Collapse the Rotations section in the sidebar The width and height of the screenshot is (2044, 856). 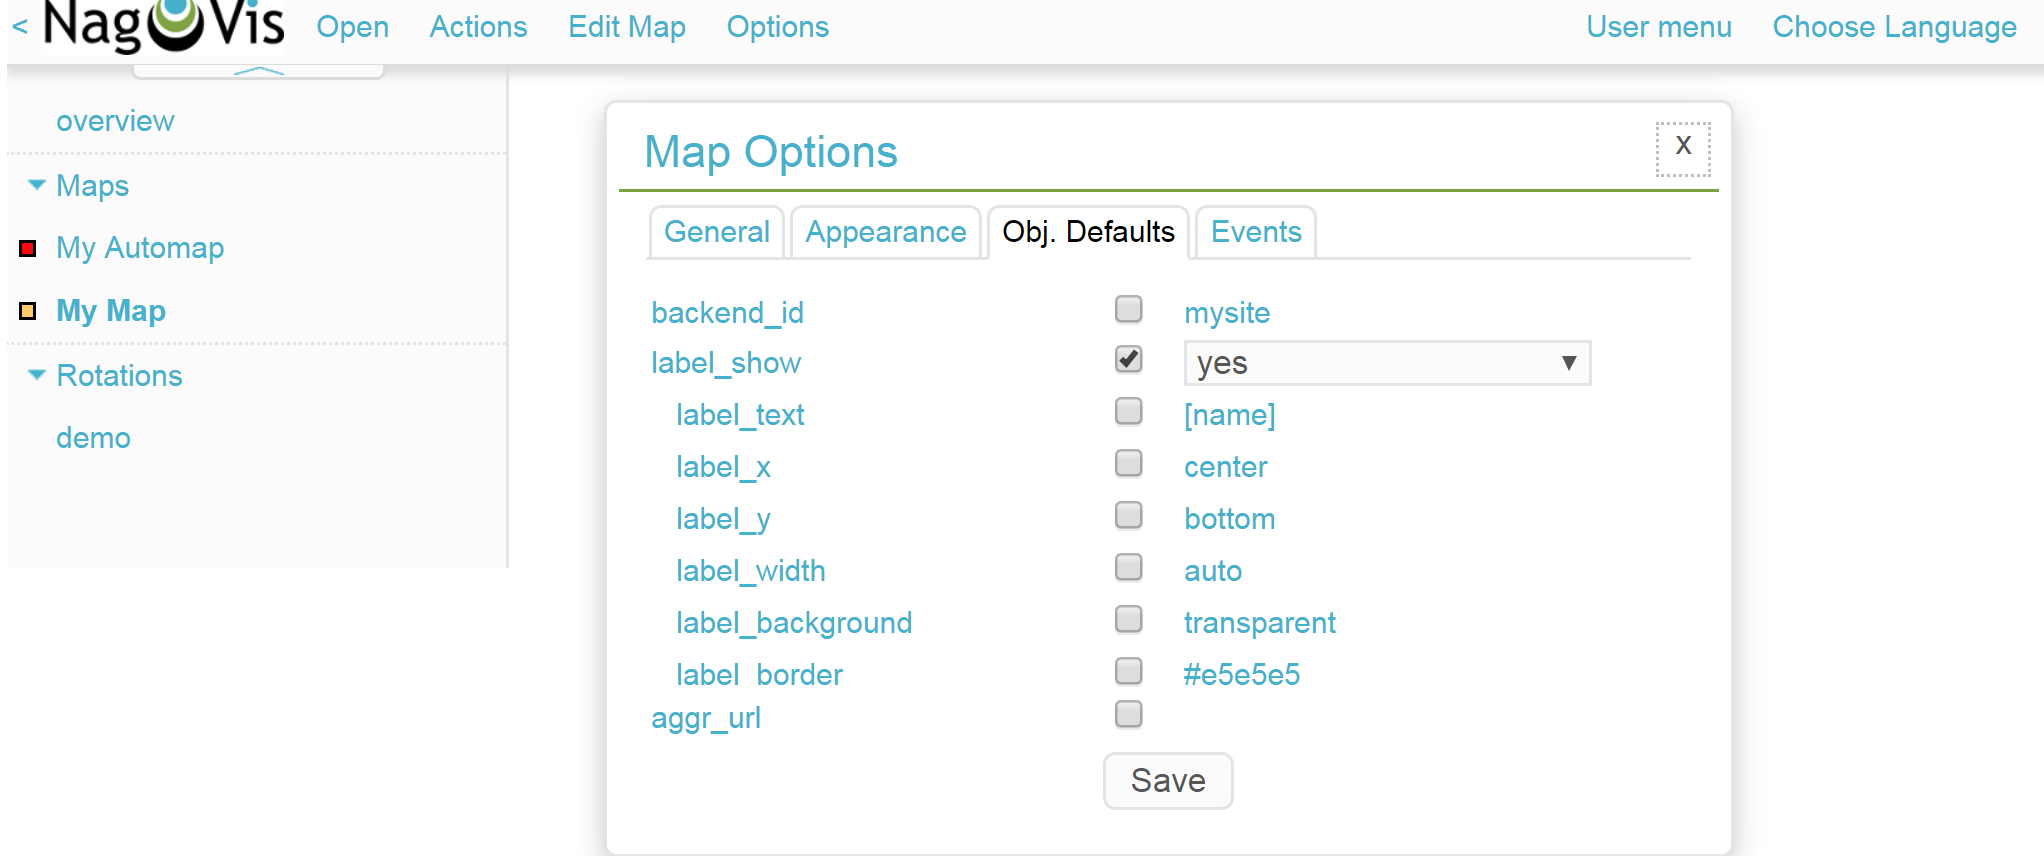tap(37, 374)
